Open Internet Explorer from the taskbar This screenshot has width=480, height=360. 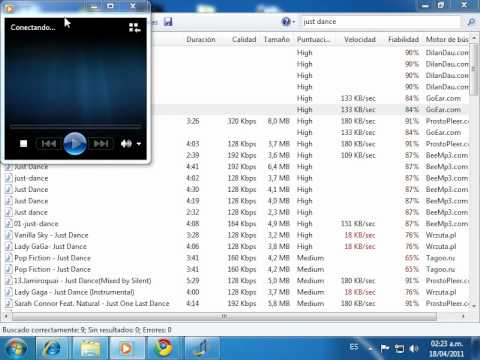[52, 348]
